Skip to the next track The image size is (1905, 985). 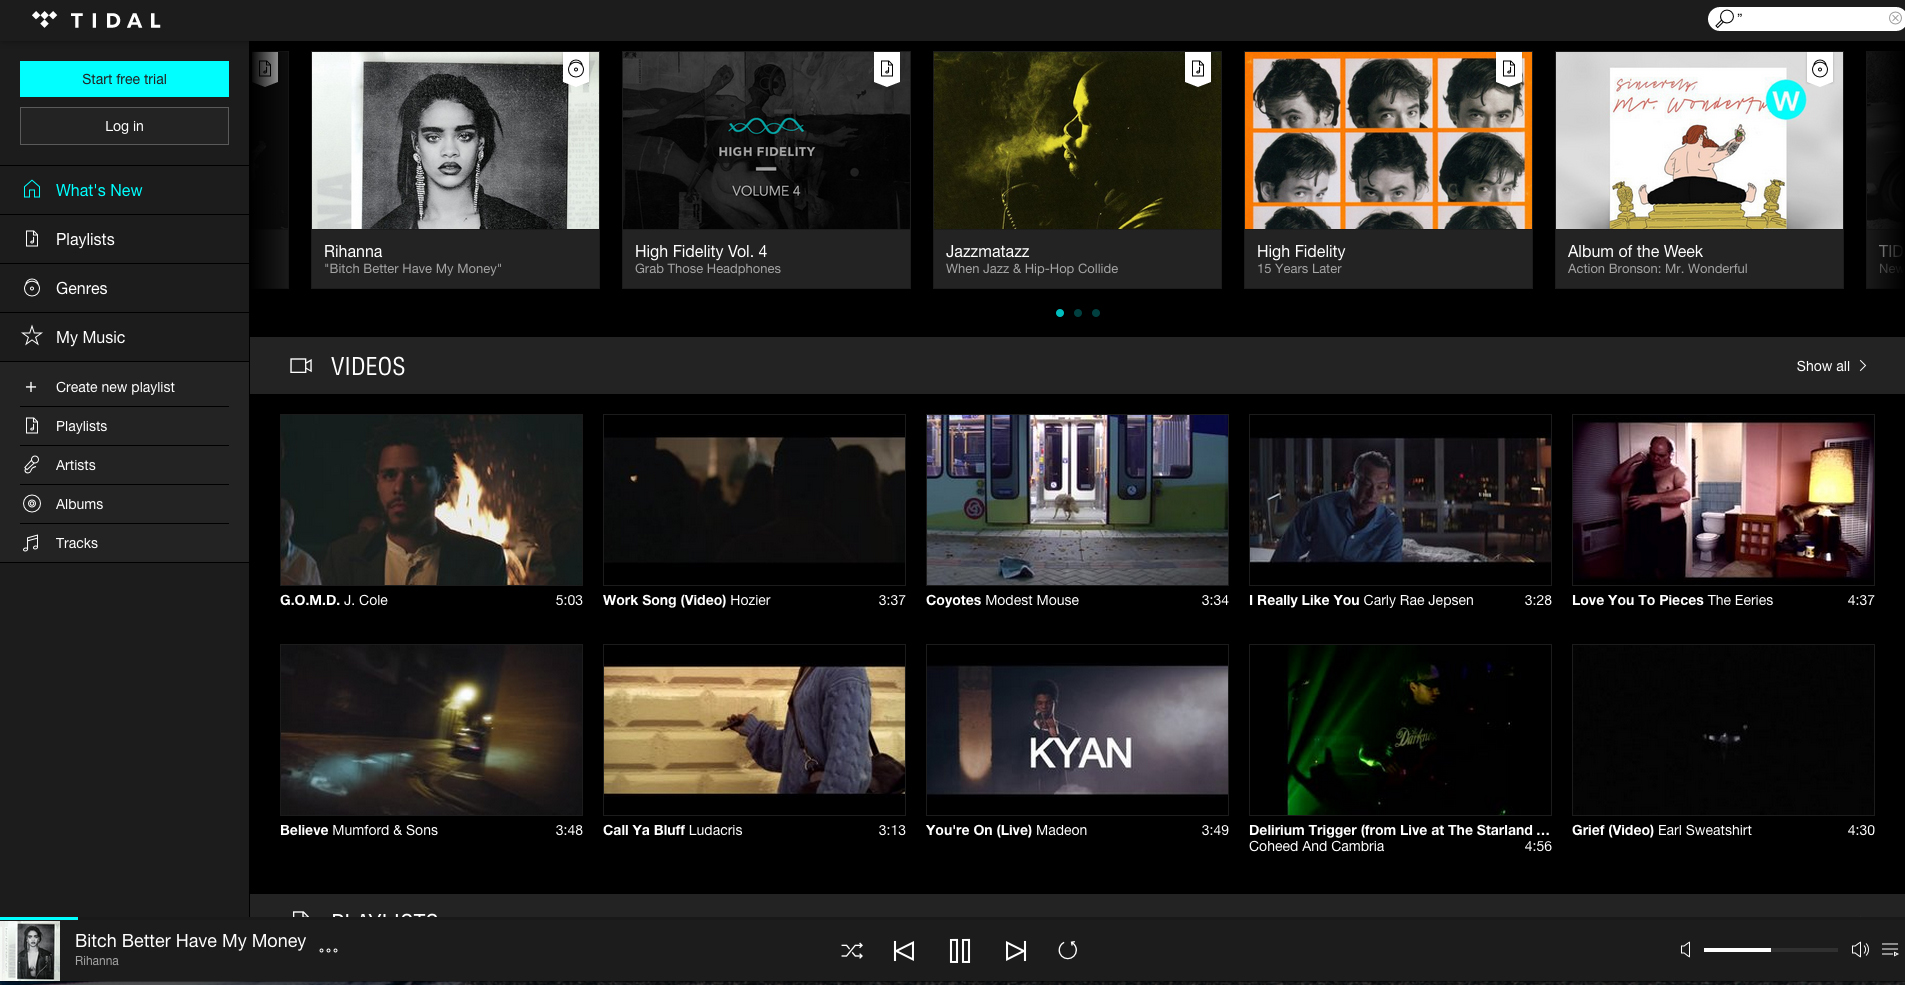point(1015,951)
